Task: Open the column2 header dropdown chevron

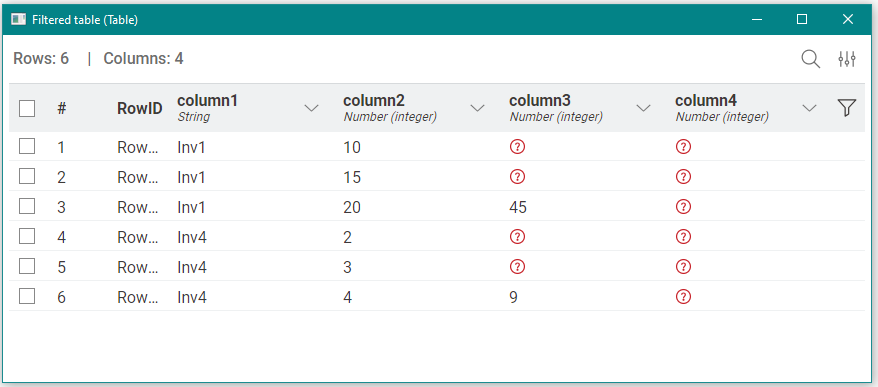Action: coord(477,108)
